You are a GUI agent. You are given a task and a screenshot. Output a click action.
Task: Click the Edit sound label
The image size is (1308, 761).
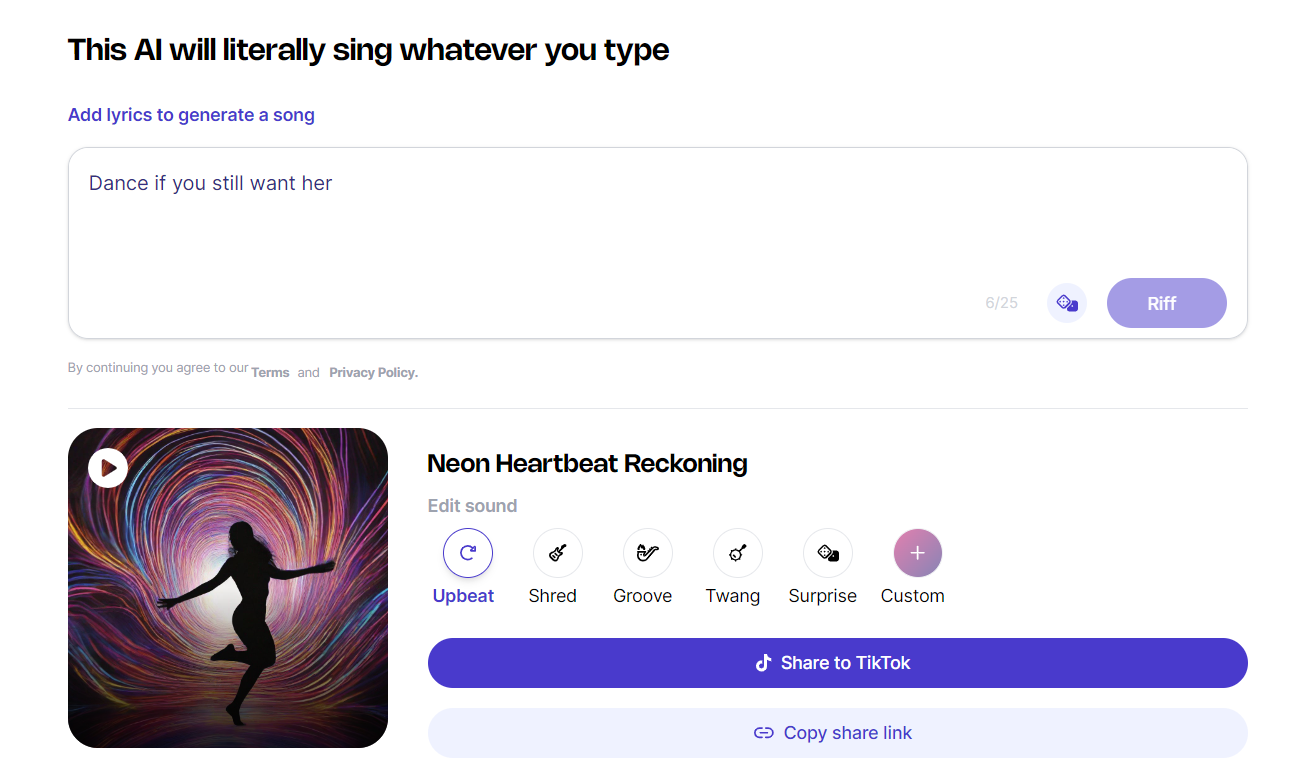(472, 506)
